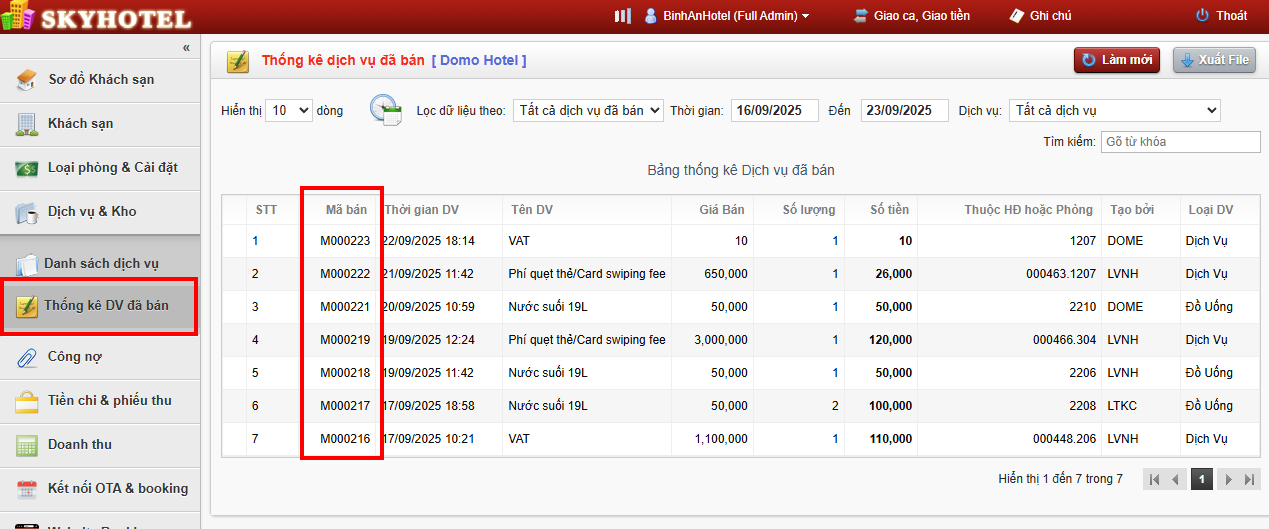1269x529 pixels.
Task: Expand the 'Tất cả dịch vụ đã bán' filter
Action: (x=588, y=110)
